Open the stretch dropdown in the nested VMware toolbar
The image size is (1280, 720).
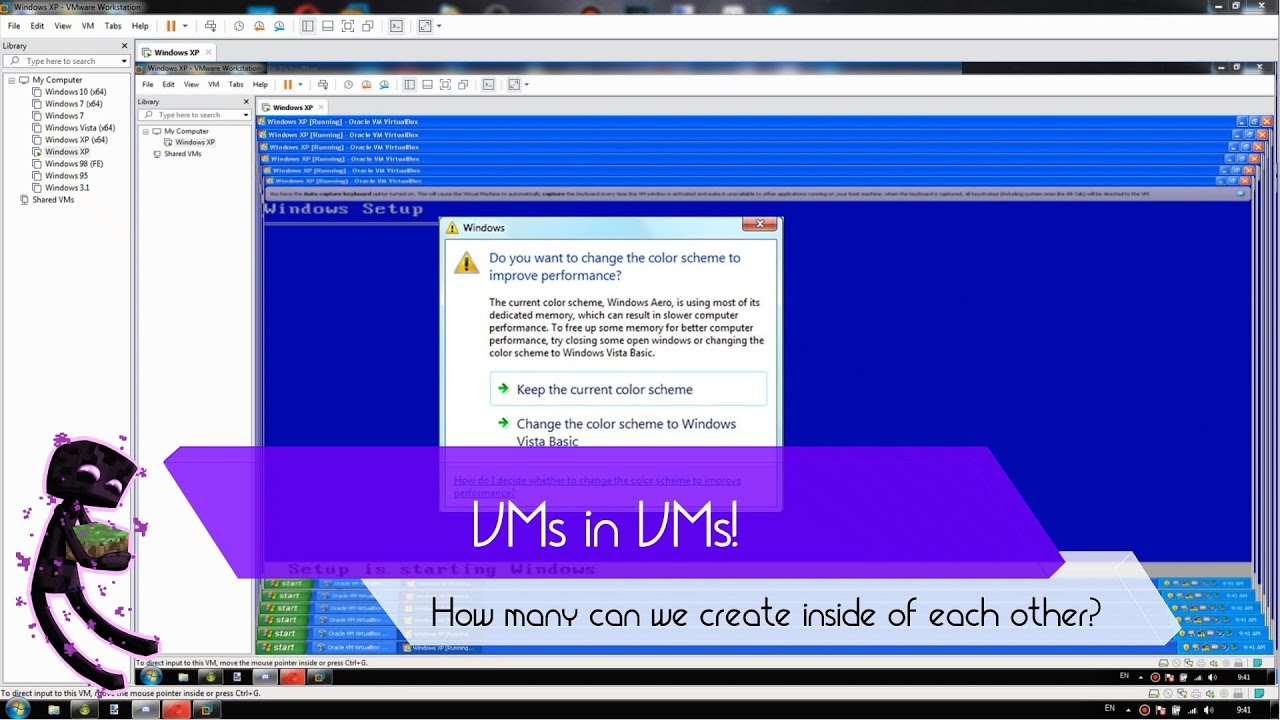(526, 85)
